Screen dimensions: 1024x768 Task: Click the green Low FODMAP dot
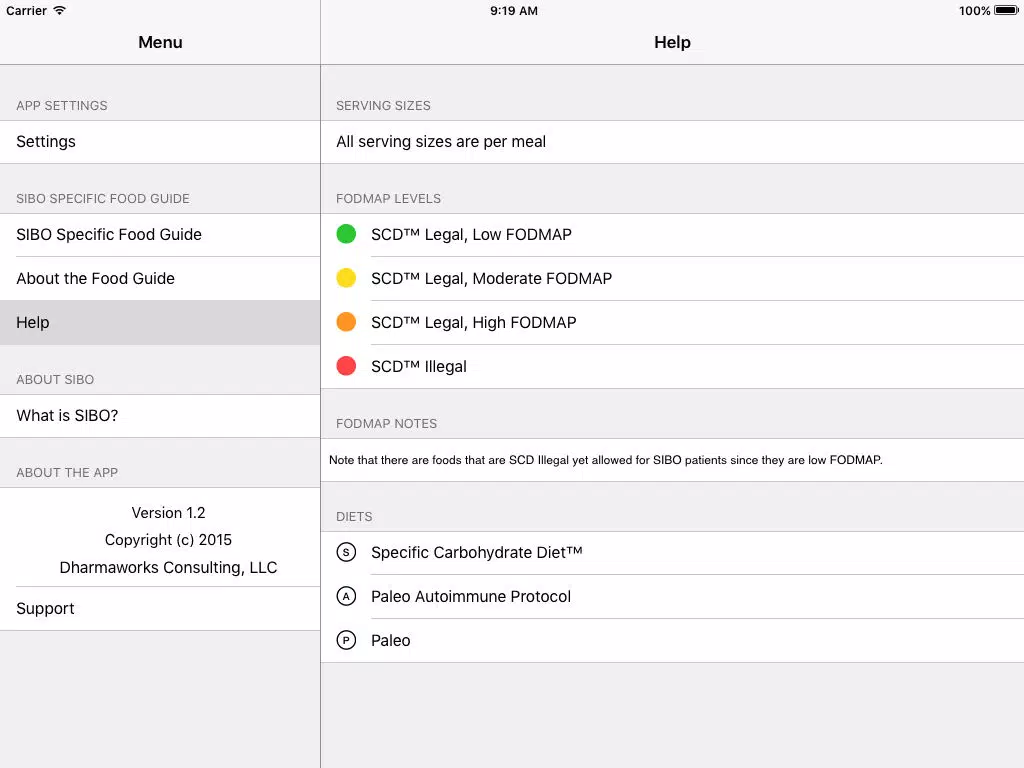pyautogui.click(x=346, y=234)
